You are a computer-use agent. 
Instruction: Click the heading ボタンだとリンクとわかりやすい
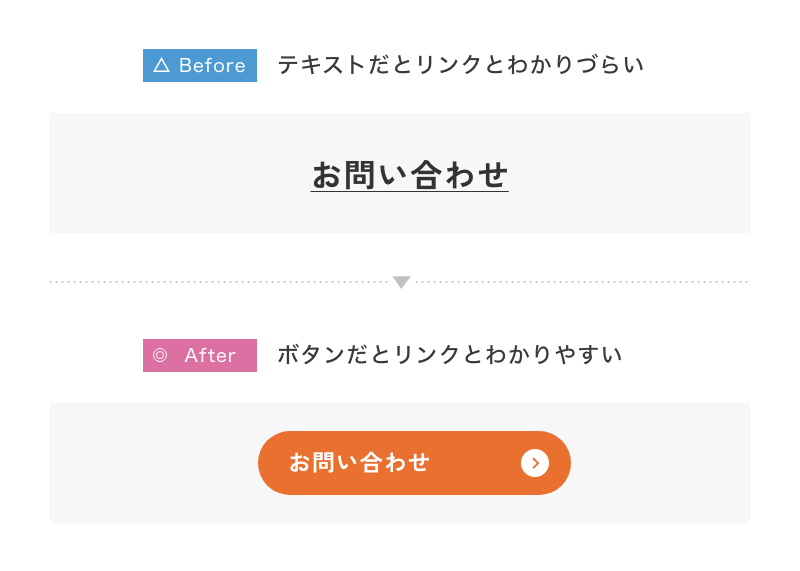[x=449, y=355]
